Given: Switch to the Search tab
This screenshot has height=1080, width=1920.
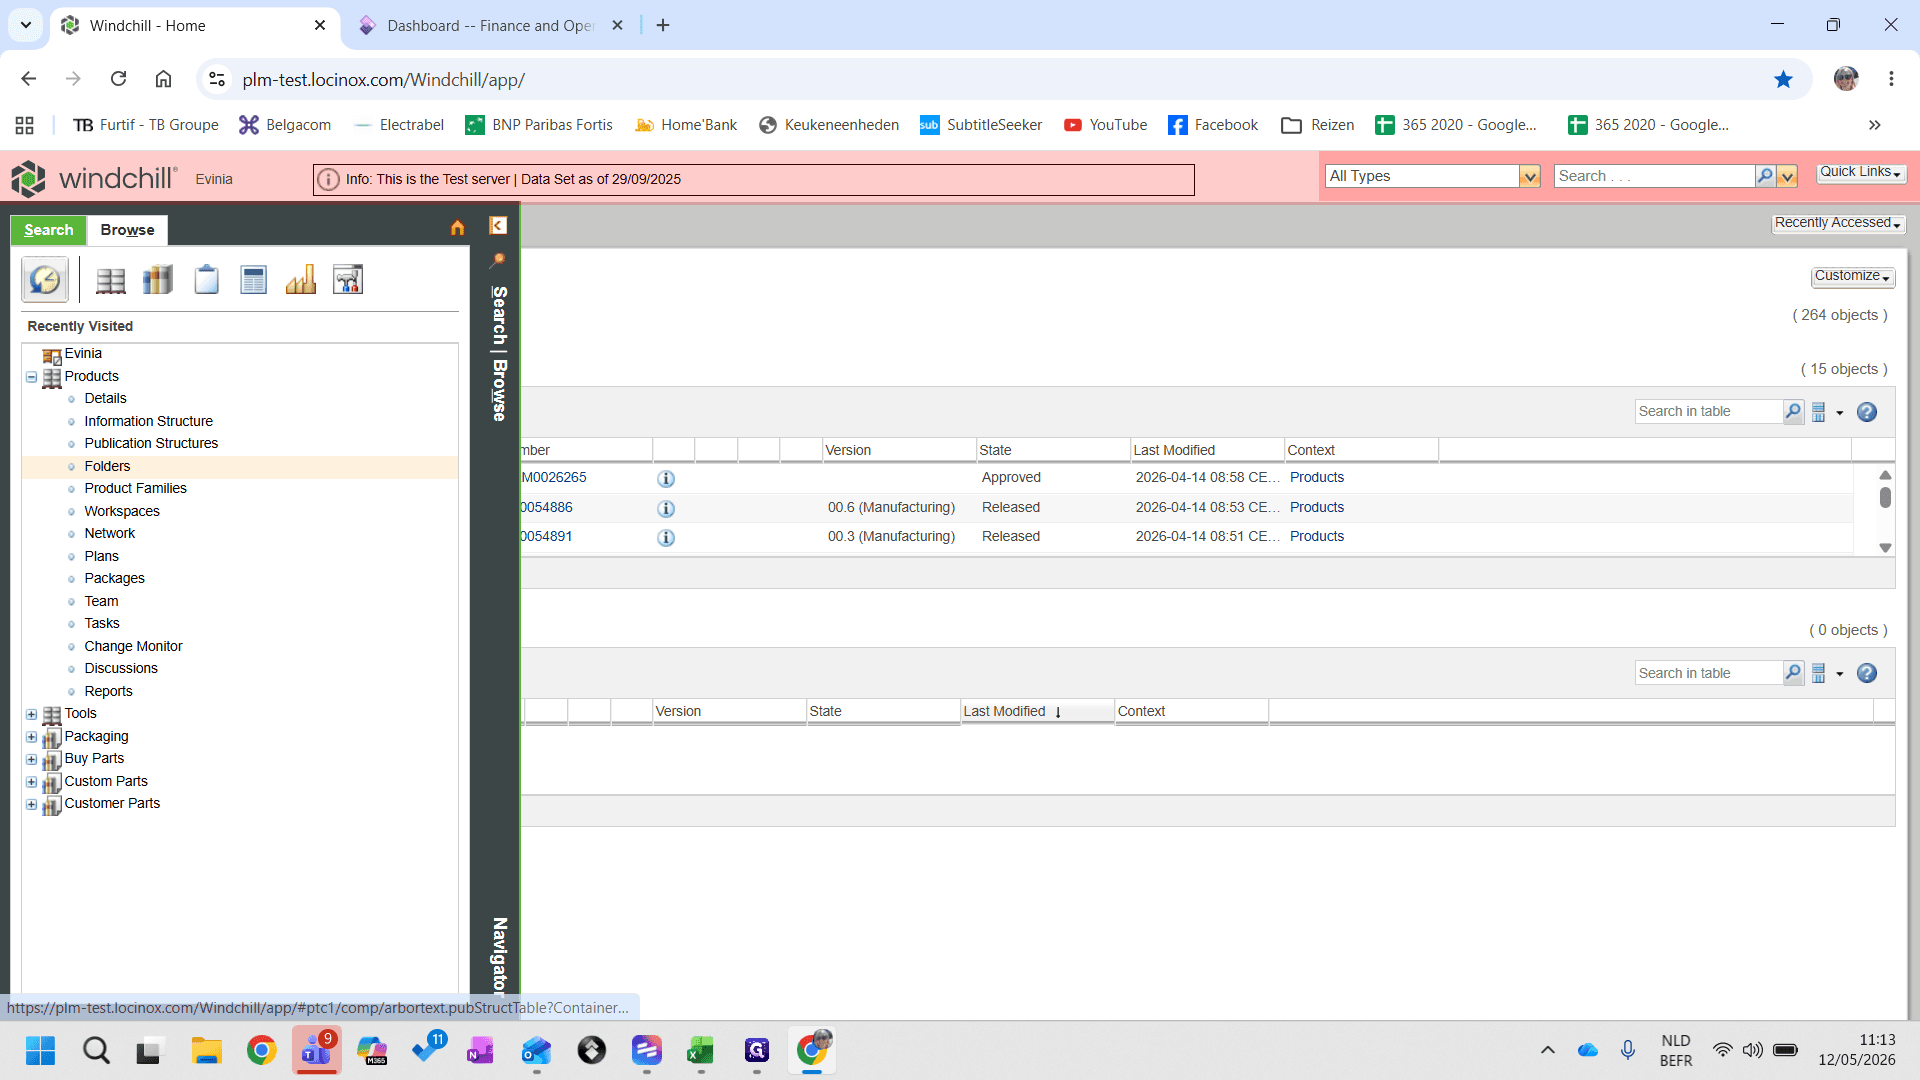Looking at the screenshot, I should click(49, 230).
